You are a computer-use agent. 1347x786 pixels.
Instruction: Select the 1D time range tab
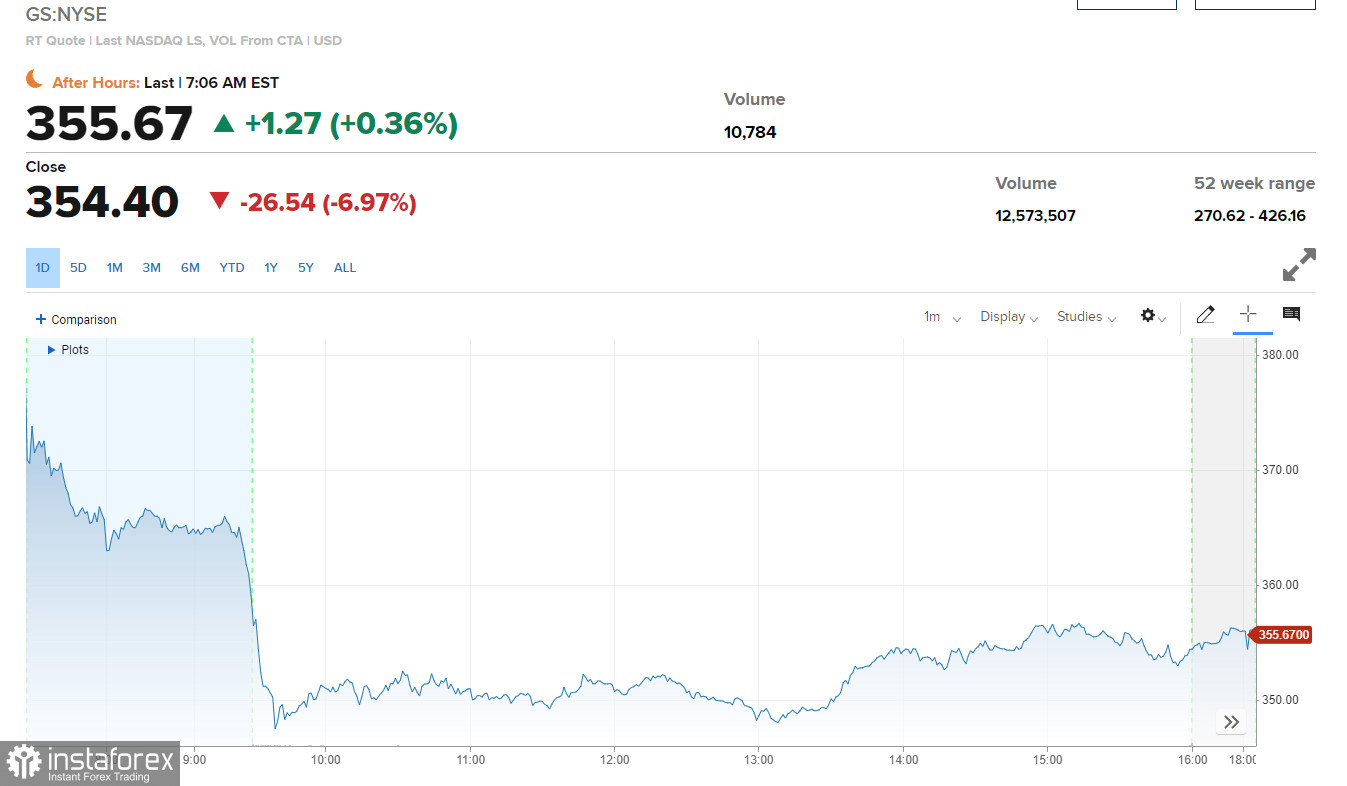point(43,268)
